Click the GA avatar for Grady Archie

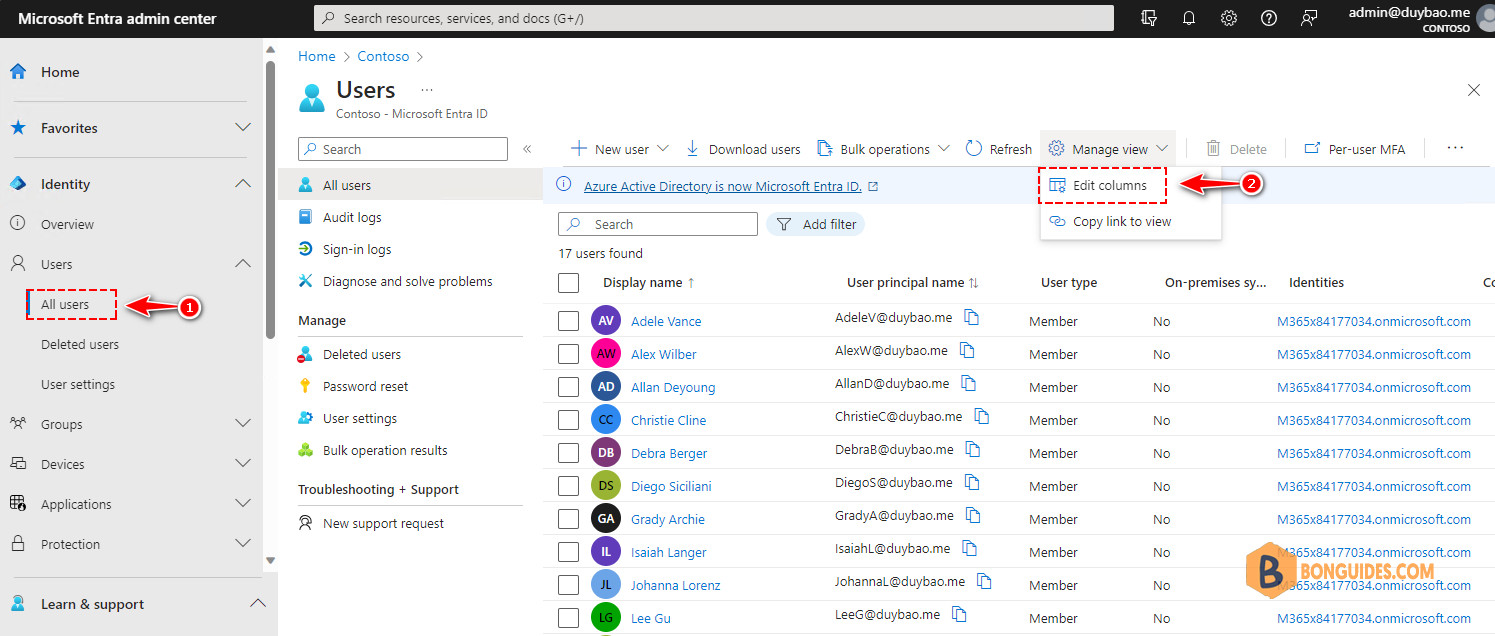click(606, 519)
